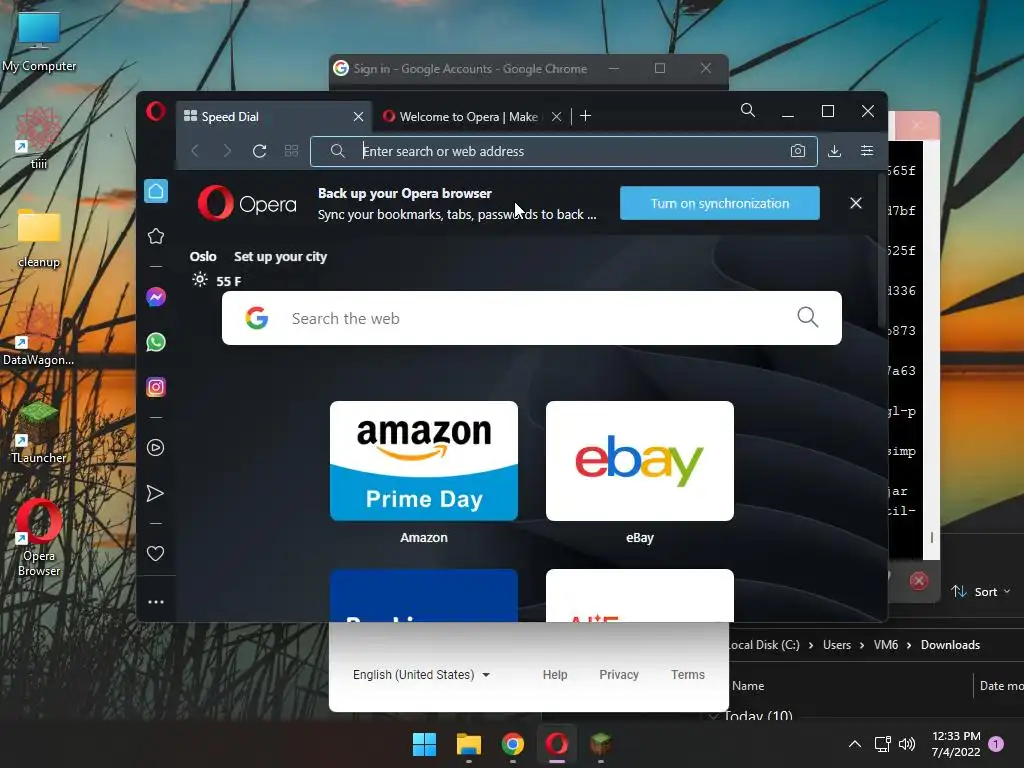
Task: Open My Flow arrow icon in sidebar
Action: pos(155,493)
